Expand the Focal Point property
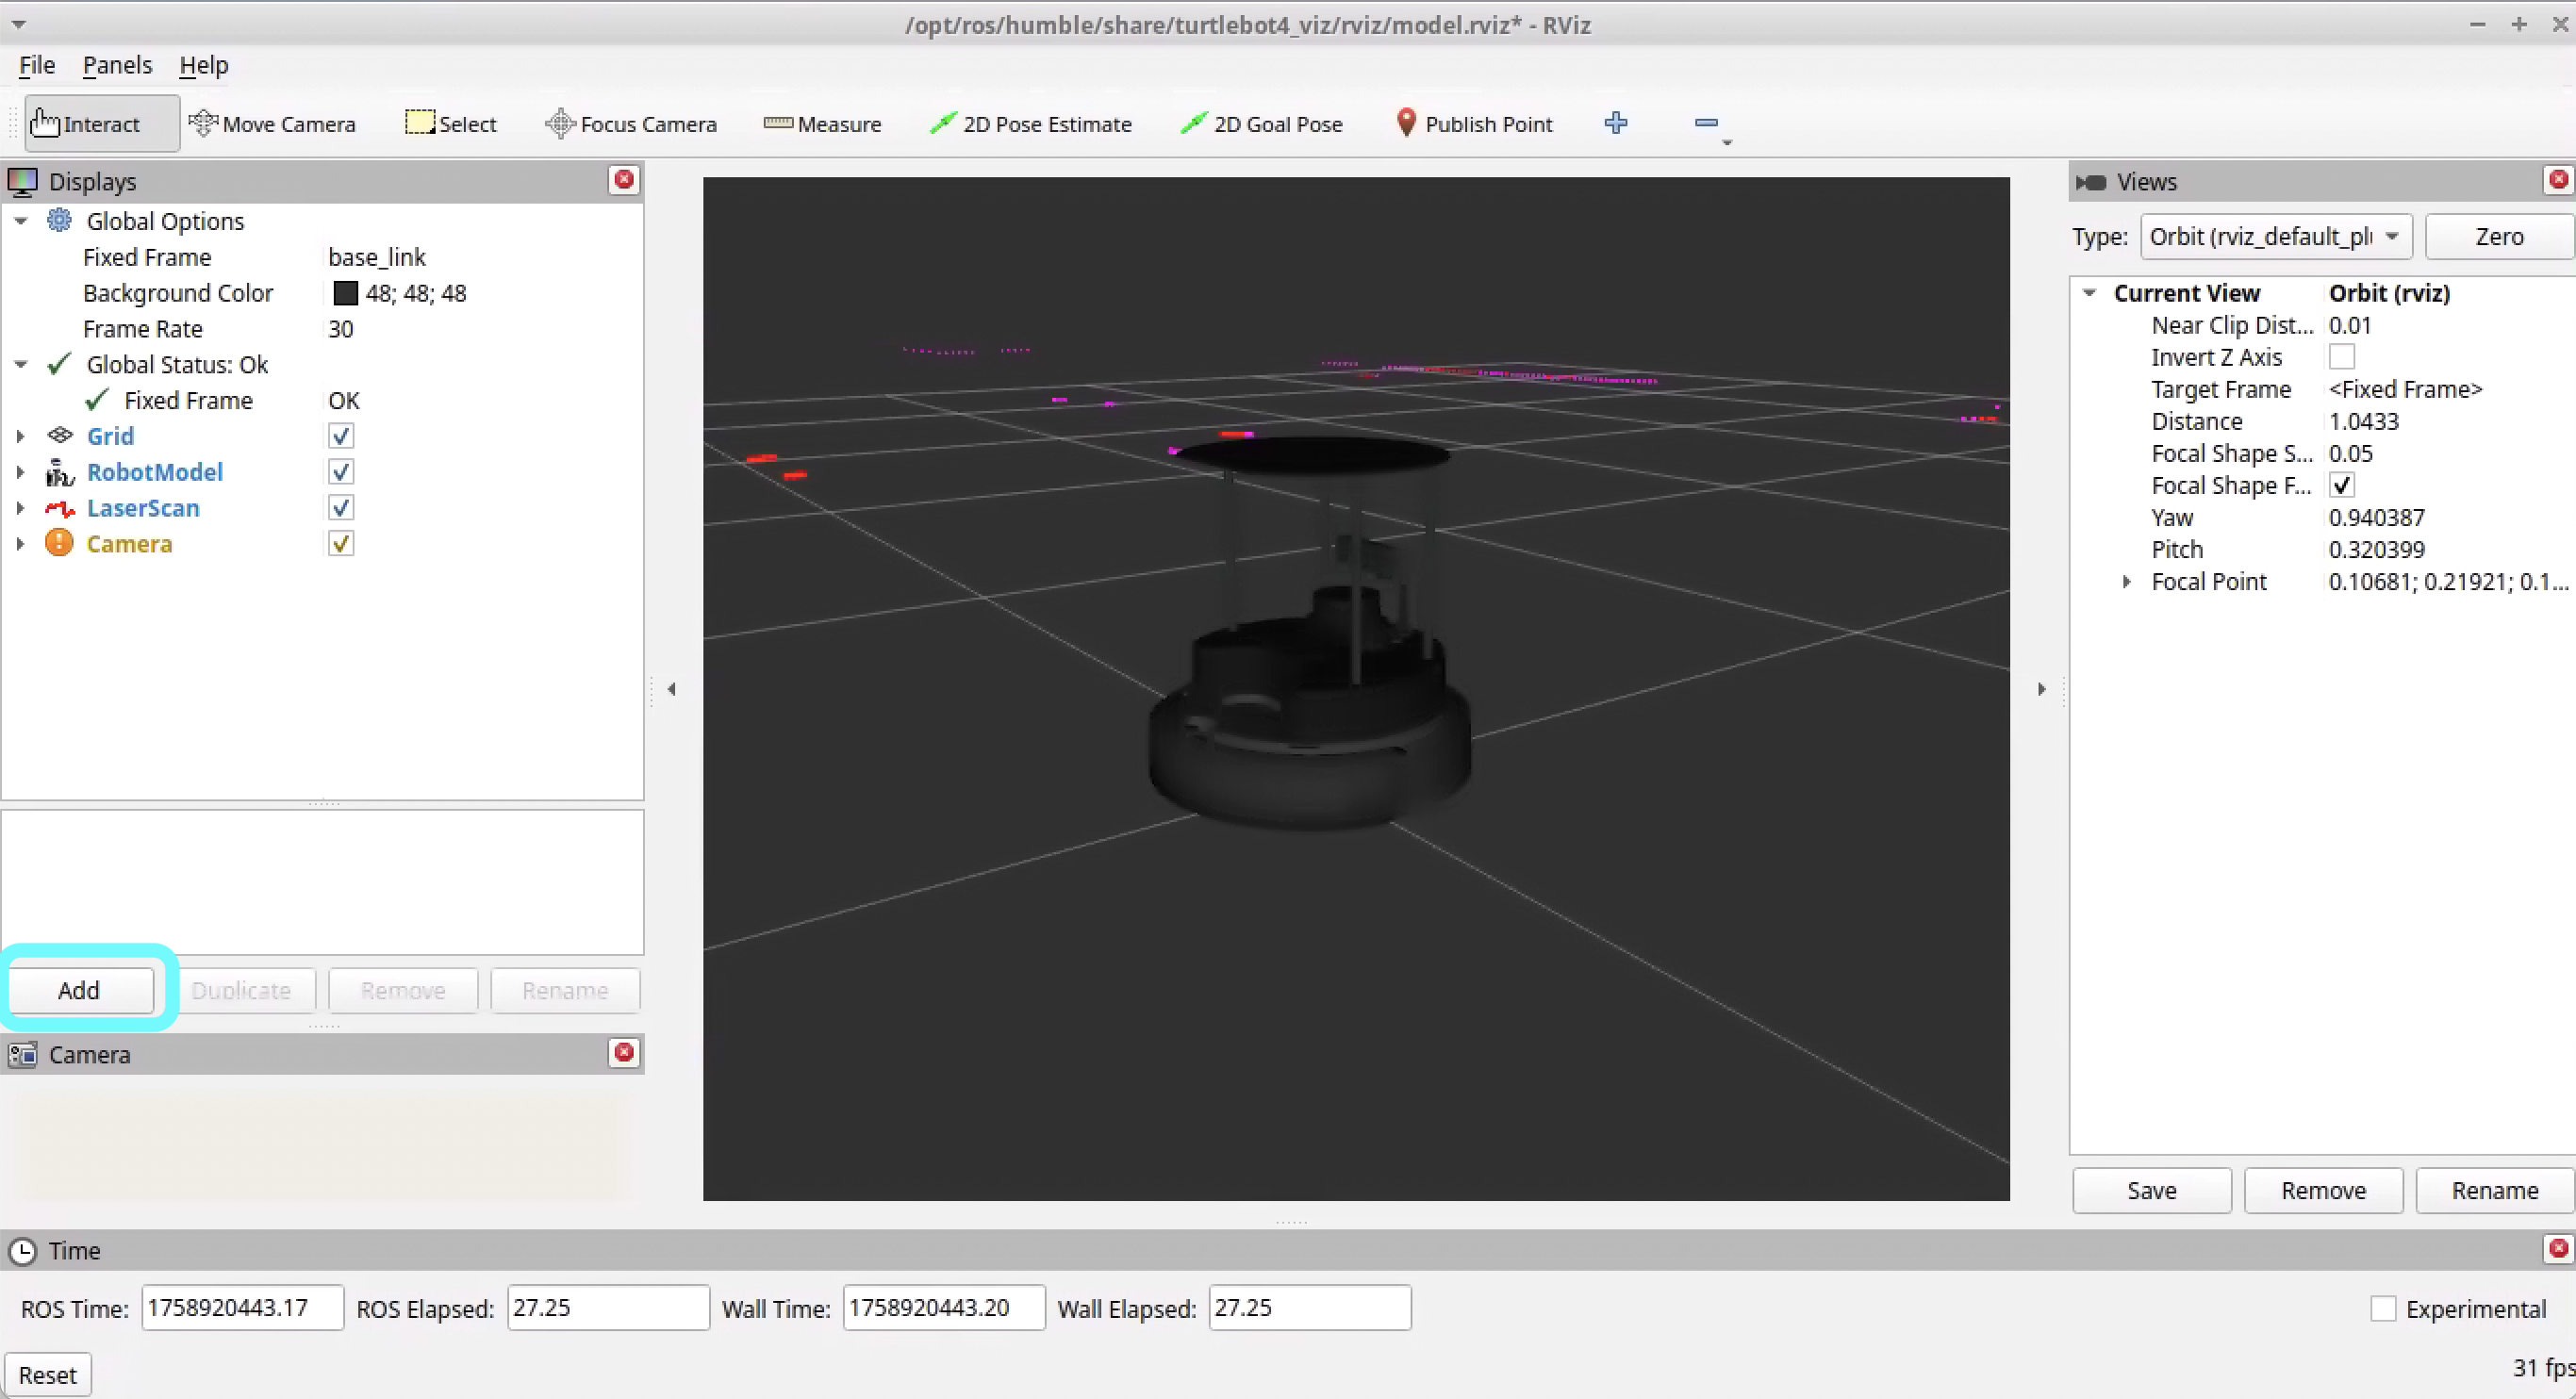This screenshot has height=1399, width=2576. point(2126,582)
